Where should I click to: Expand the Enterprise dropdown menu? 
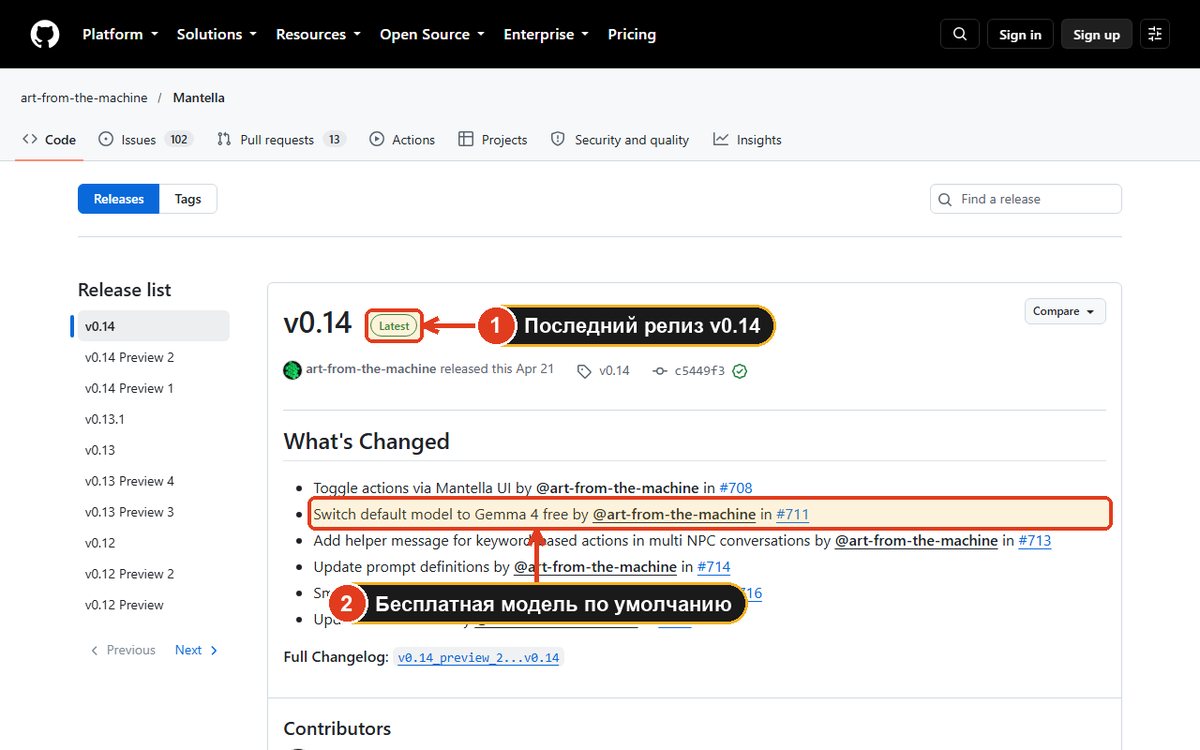[x=546, y=34]
